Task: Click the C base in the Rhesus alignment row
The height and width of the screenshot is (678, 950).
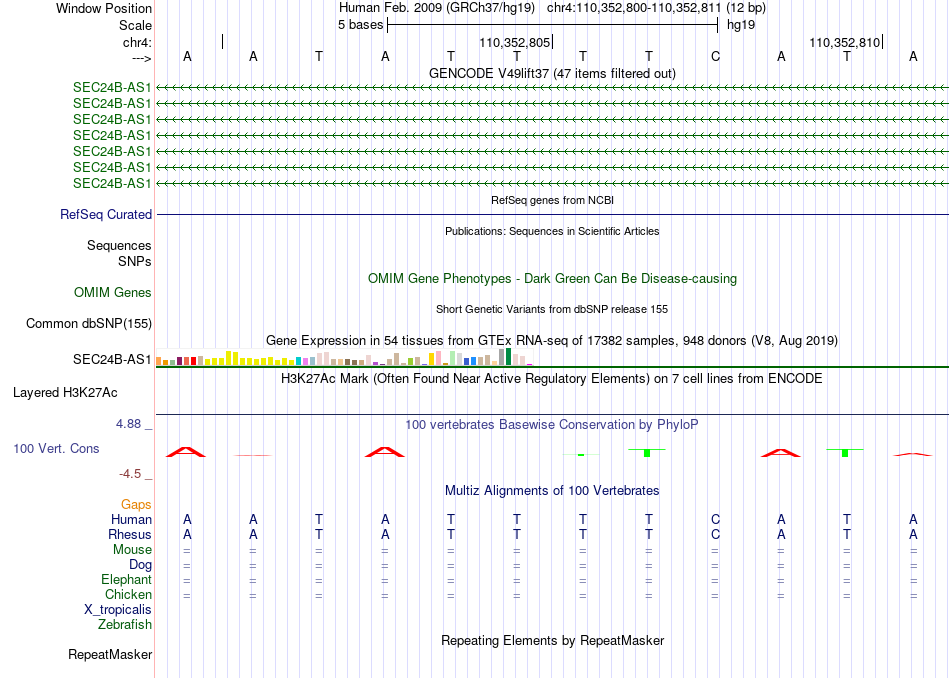Action: pyautogui.click(x=715, y=534)
